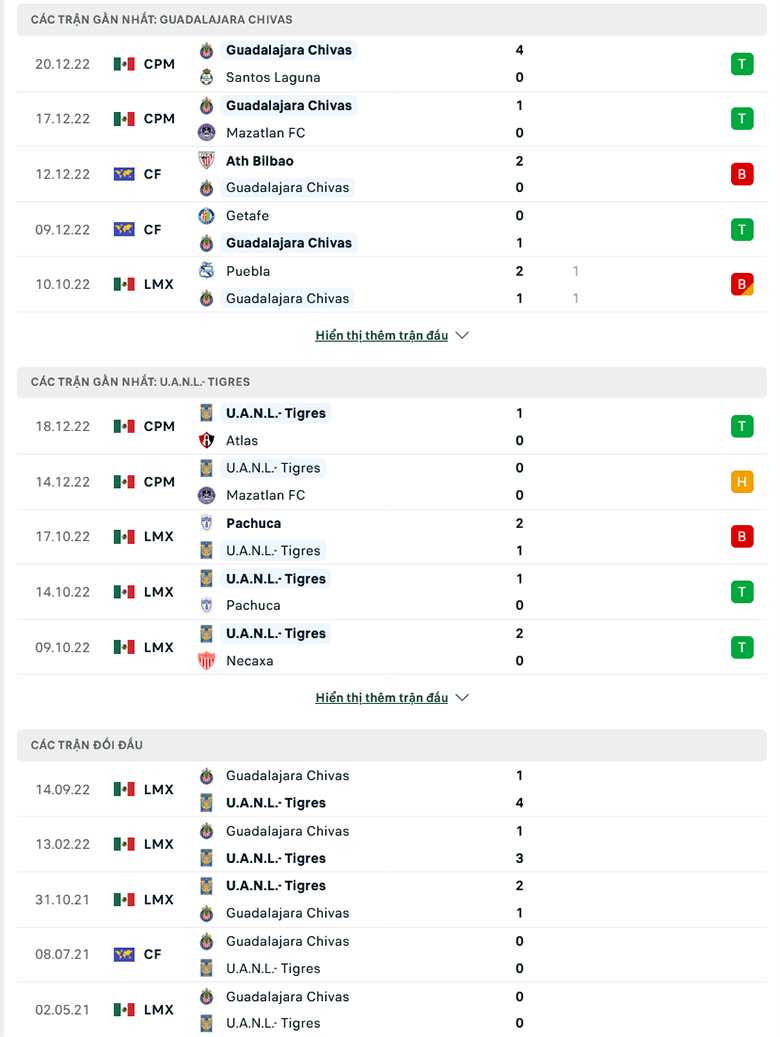This screenshot has width=780, height=1037.
Task: Click the Necaxa team crest icon
Action: 206,661
